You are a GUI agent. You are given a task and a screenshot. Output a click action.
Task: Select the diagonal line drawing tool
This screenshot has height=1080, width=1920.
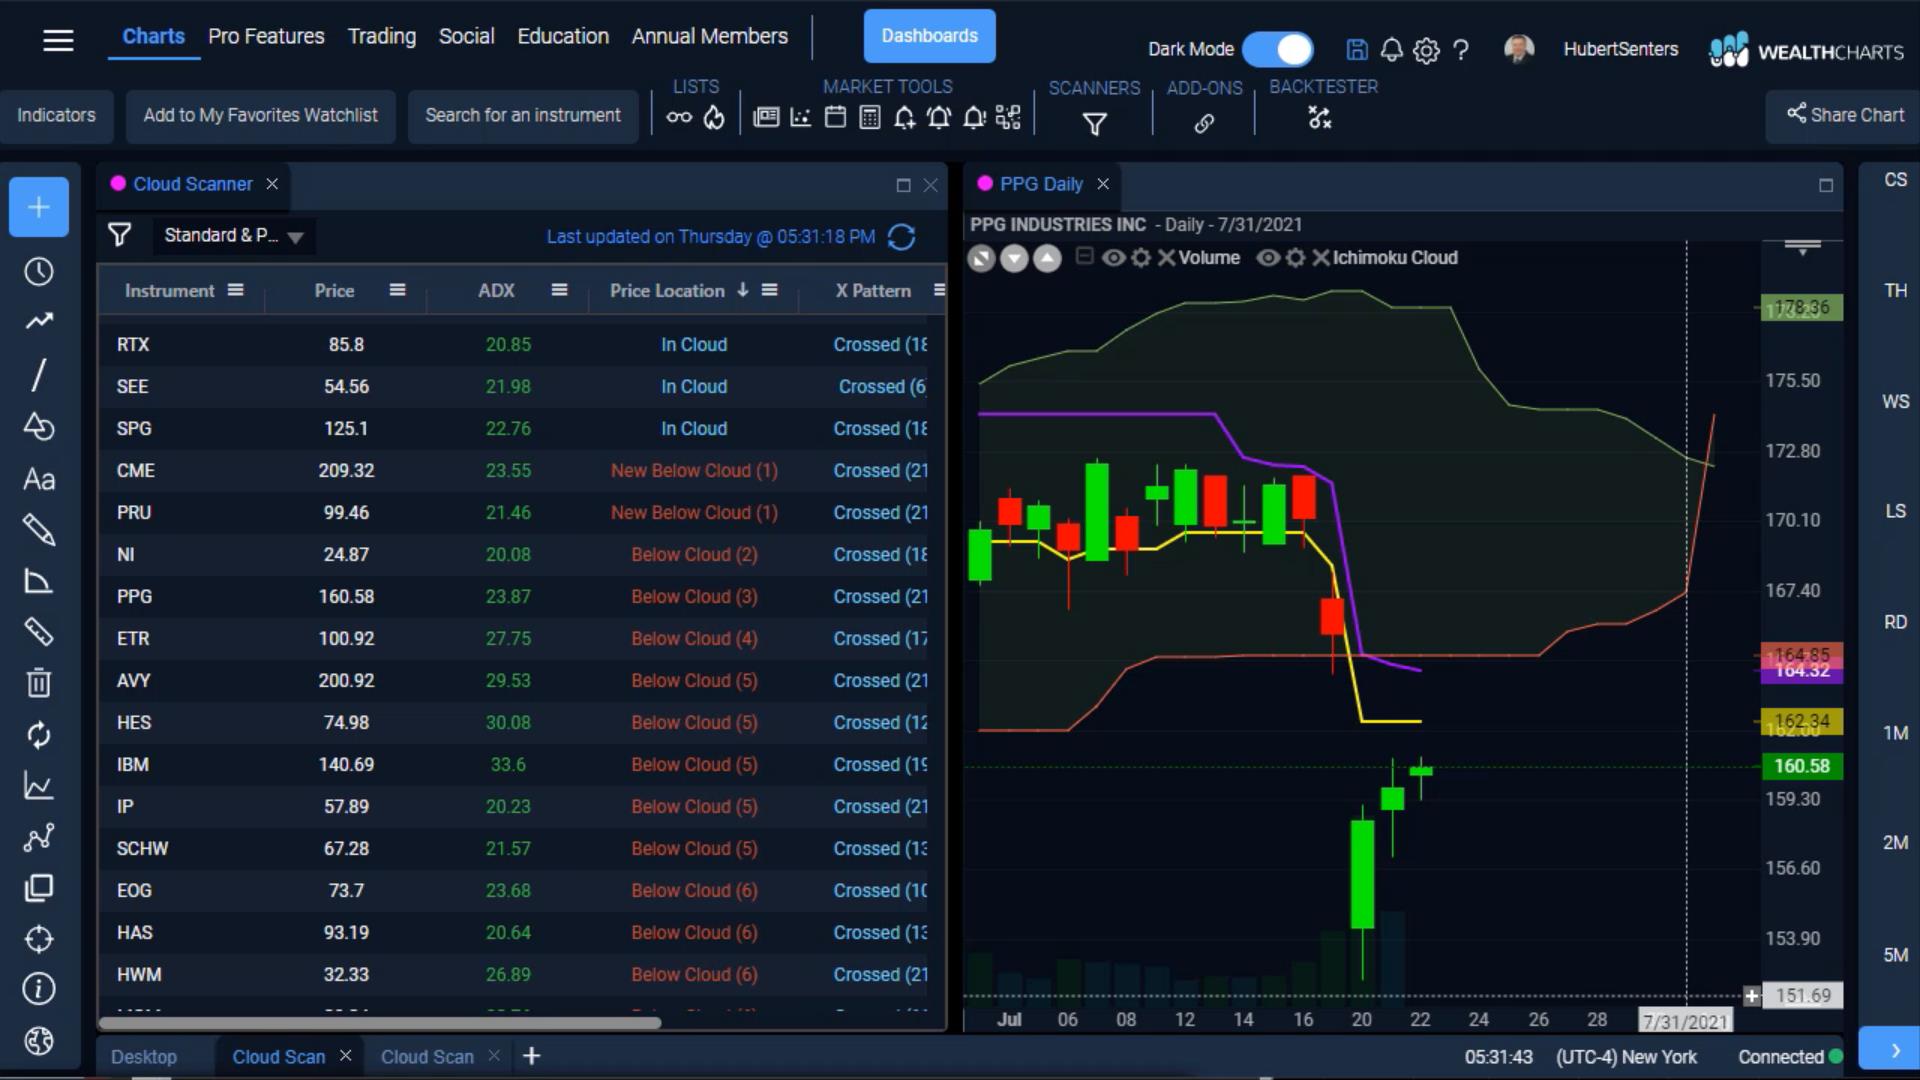[x=39, y=375]
